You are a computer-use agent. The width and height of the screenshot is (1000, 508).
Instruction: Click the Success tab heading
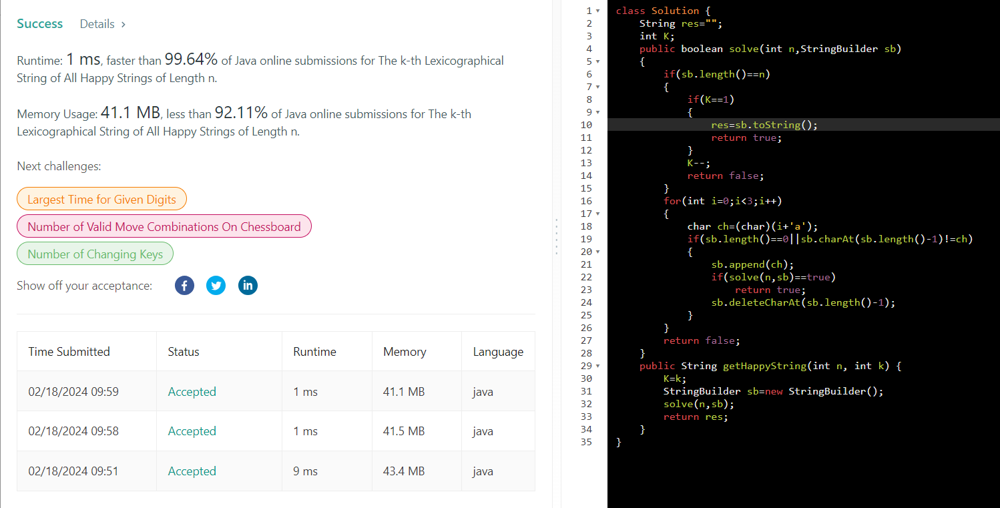click(40, 23)
